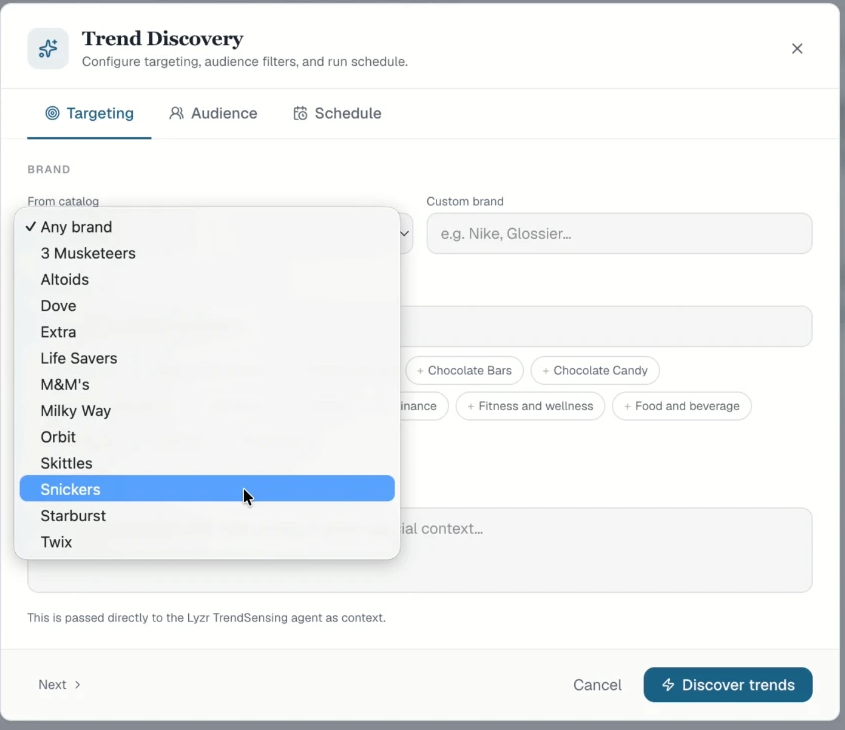Viewport: 845px width, 730px height.
Task: Click the Discover trends button
Action: [x=728, y=685]
